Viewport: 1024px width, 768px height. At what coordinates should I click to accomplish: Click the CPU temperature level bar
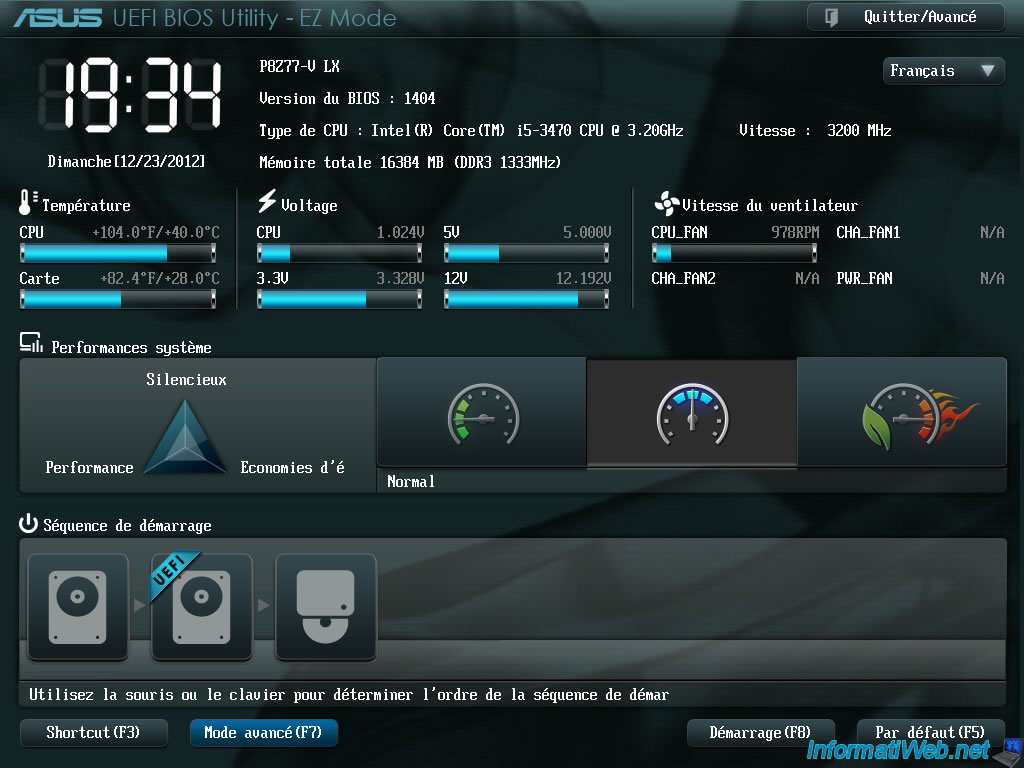click(118, 252)
